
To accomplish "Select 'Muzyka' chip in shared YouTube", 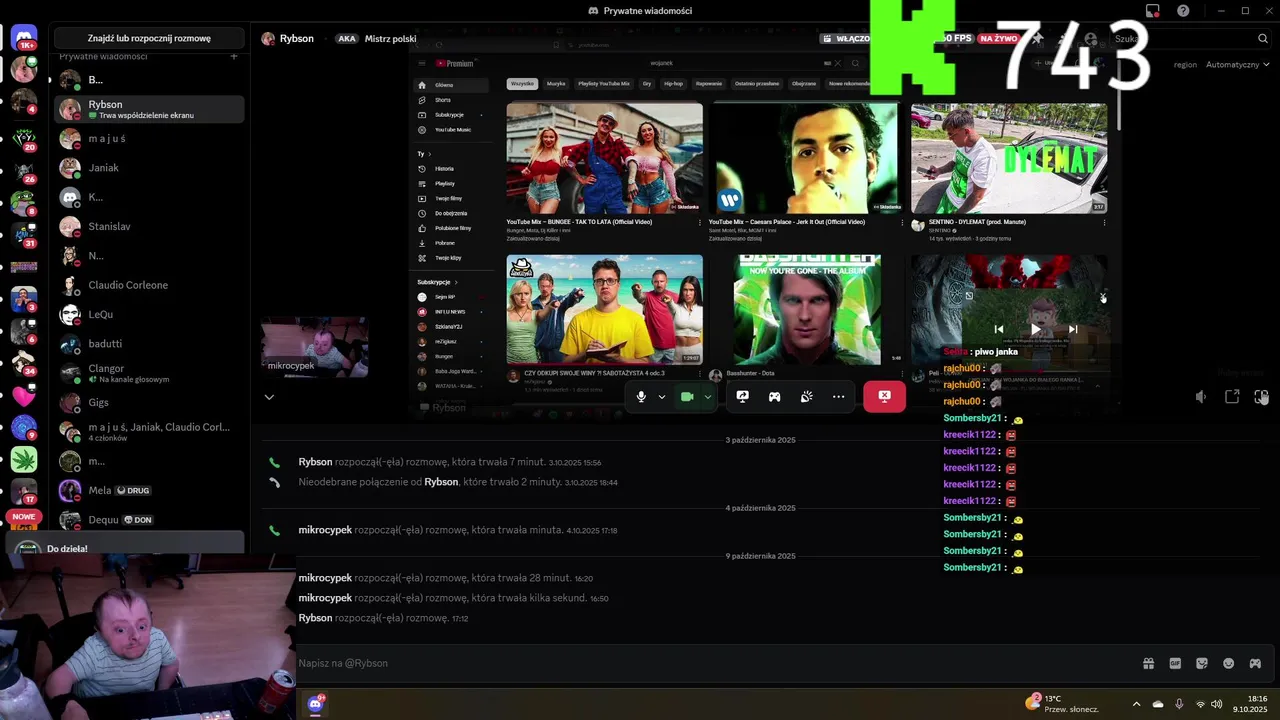I will pos(556,84).
